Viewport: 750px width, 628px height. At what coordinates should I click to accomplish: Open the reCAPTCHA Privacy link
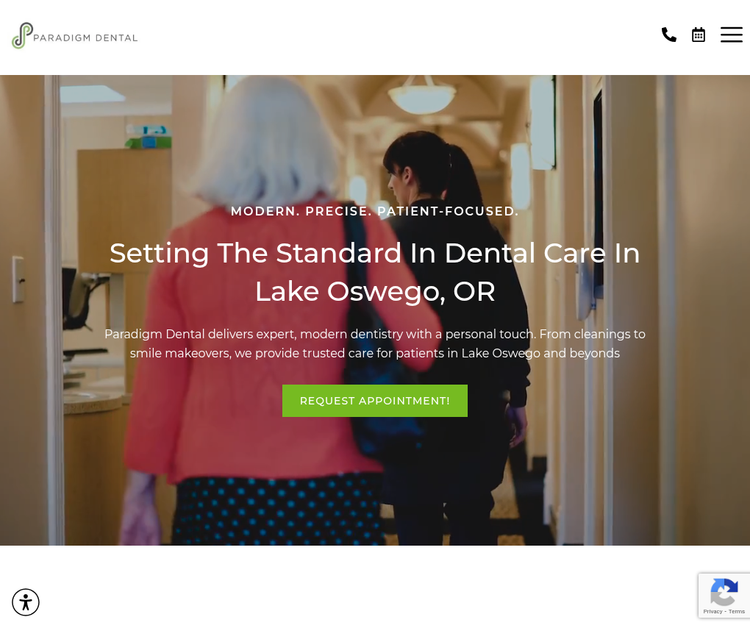[x=712, y=611]
